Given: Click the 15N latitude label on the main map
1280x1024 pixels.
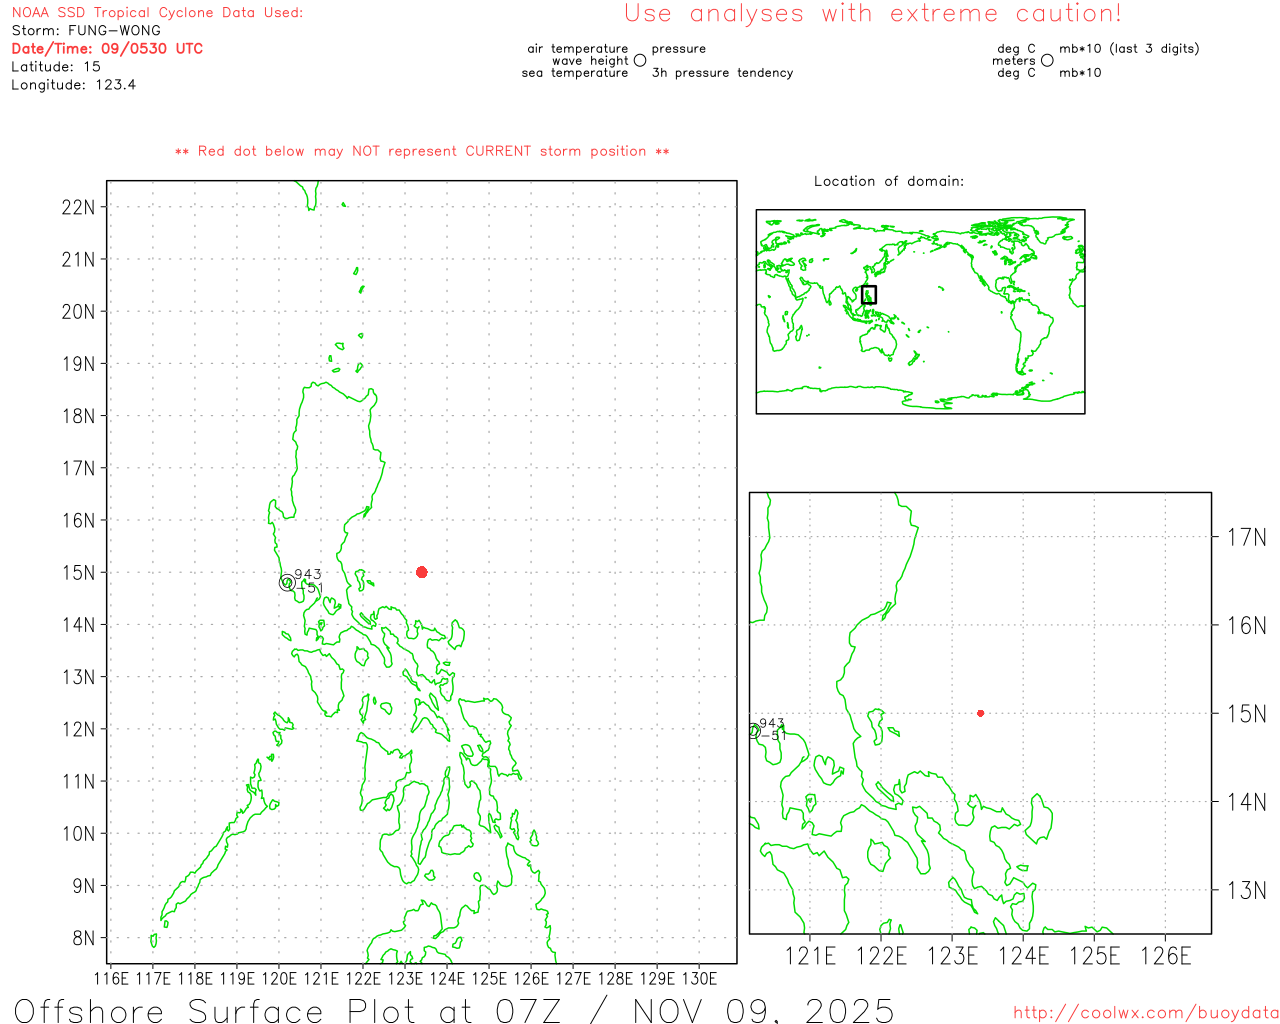Looking at the screenshot, I should click(78, 573).
